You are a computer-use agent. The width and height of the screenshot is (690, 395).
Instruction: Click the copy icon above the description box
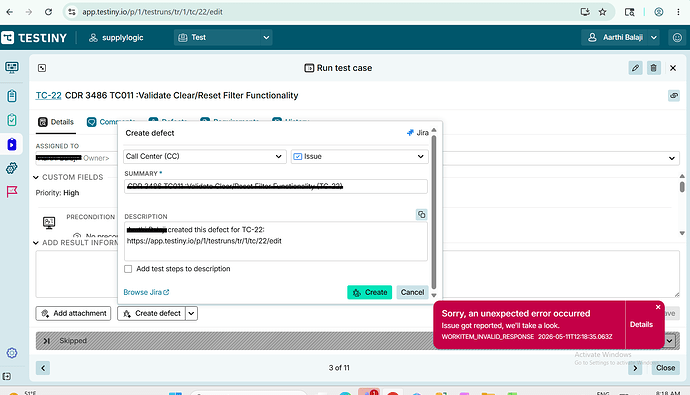[x=422, y=214]
